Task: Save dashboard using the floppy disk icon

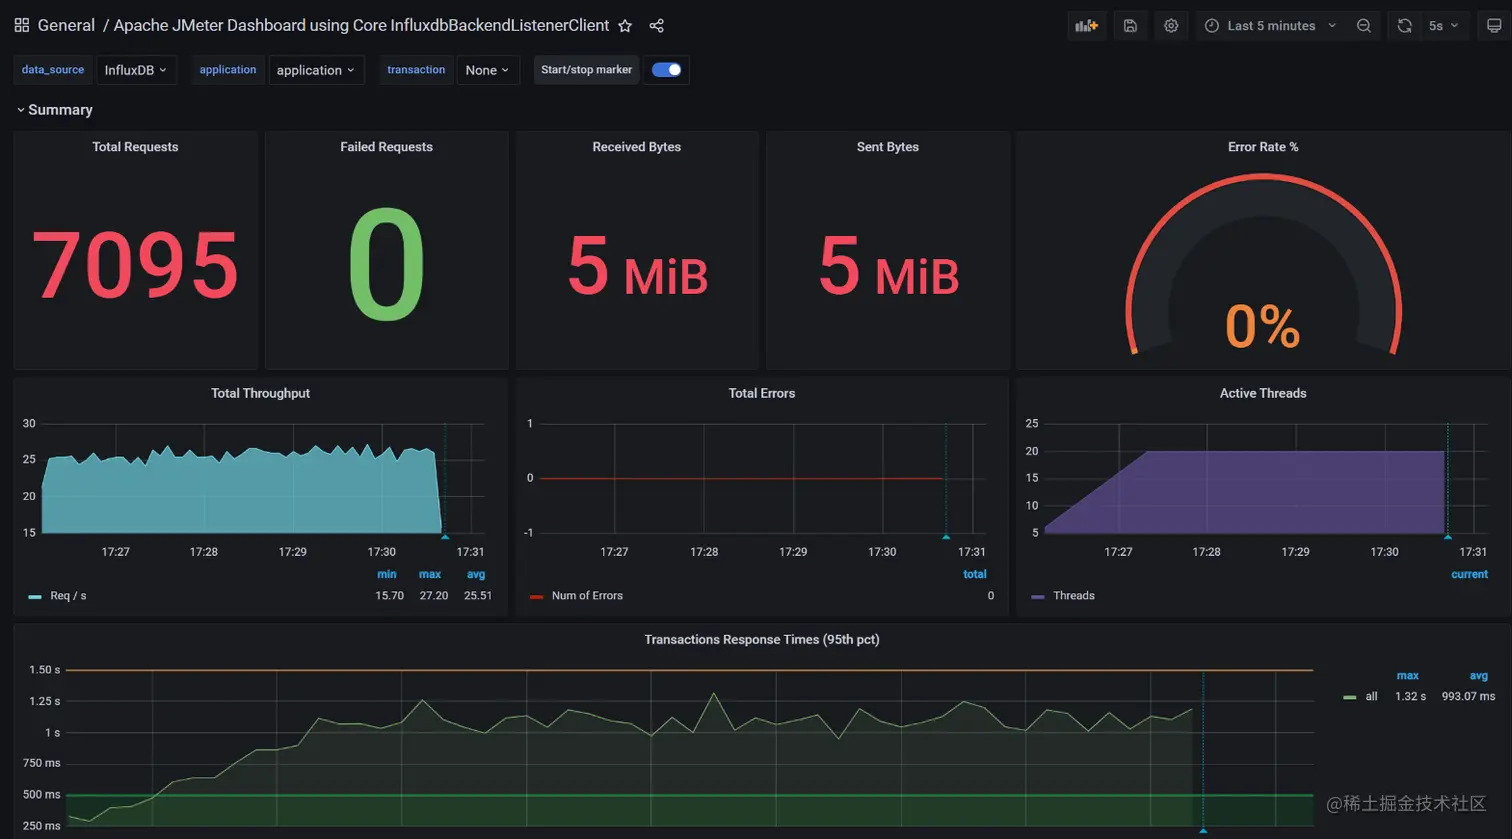Action: coord(1130,26)
